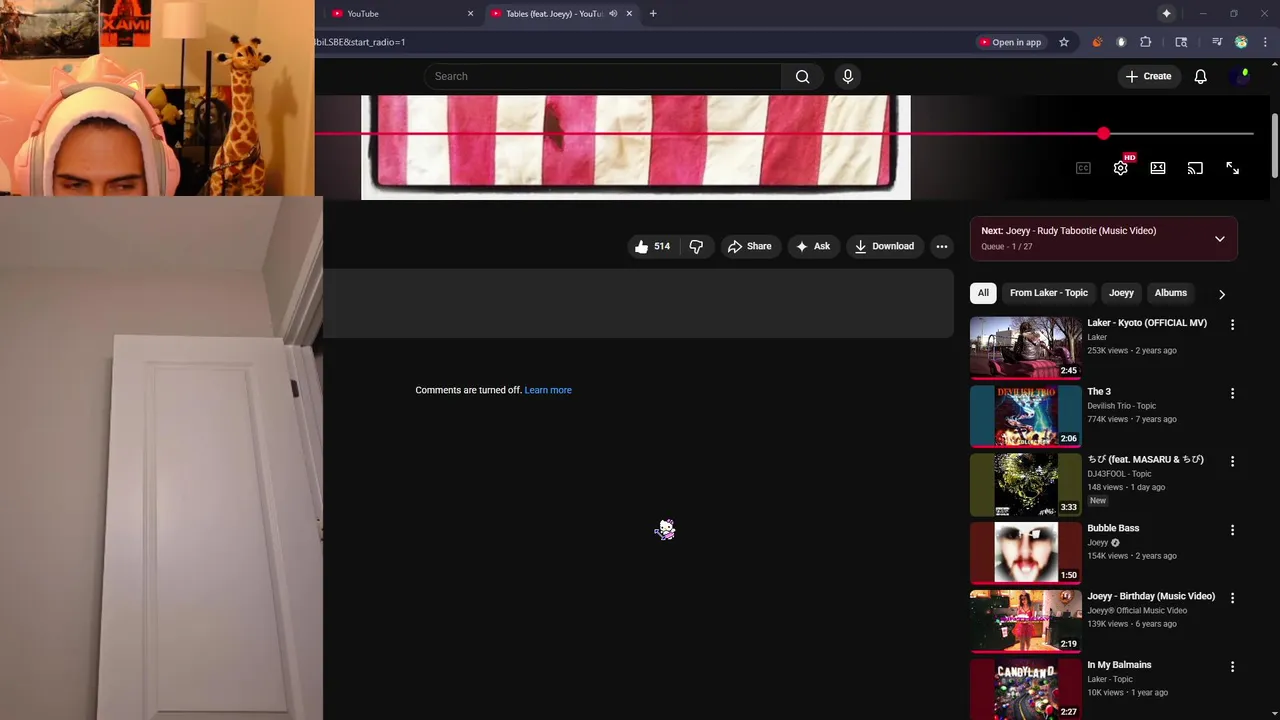Open options for Laker - Kyoto video
This screenshot has height=720, width=1280.
point(1232,325)
